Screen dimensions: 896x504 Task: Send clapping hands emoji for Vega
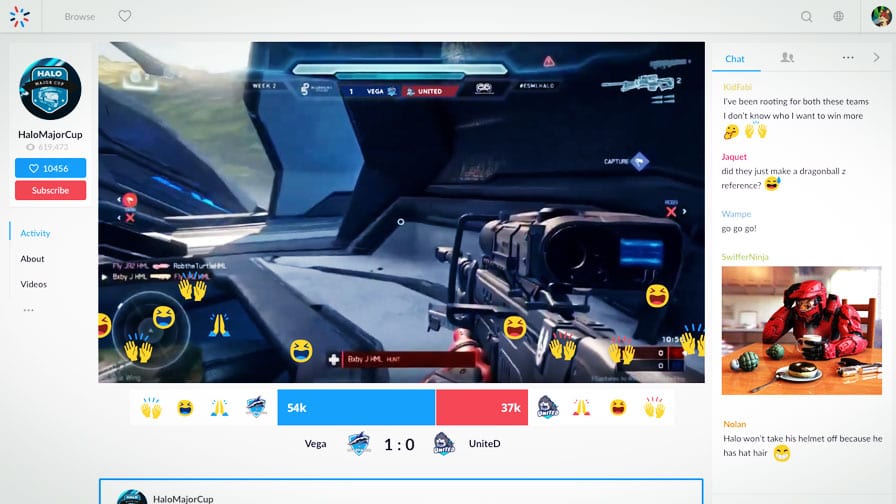[x=151, y=407]
